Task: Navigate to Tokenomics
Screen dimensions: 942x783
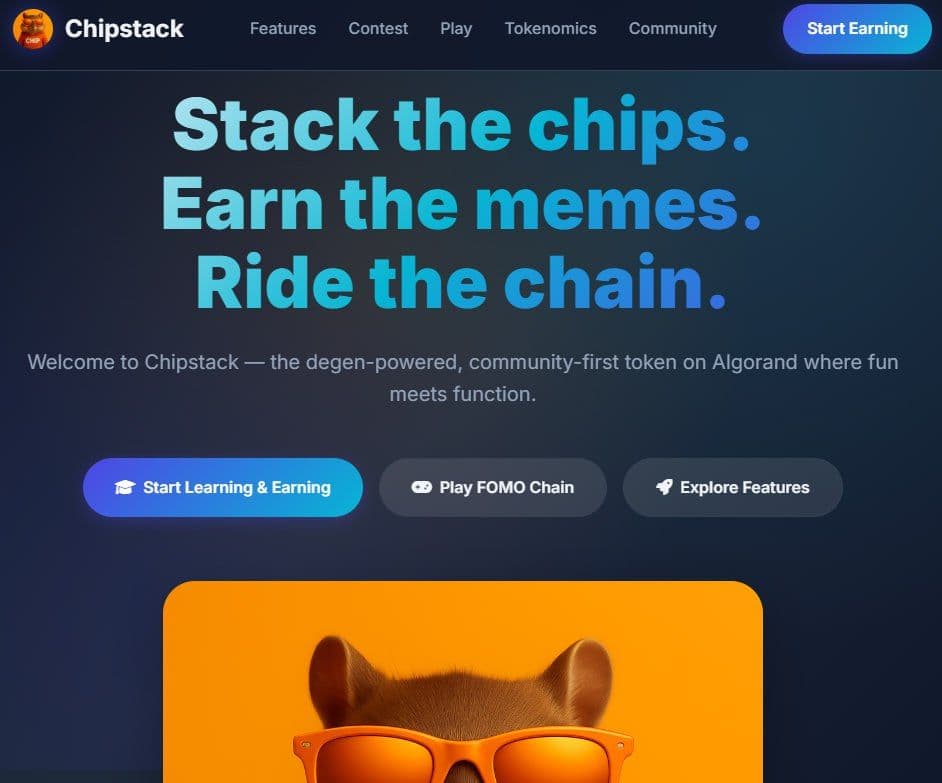Action: [550, 29]
